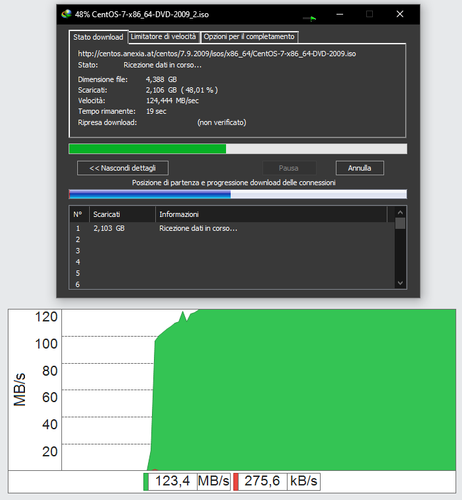Click the kB/s unit label in graph footer
Image resolution: width=462 pixels, height=500 pixels.
tap(304, 481)
